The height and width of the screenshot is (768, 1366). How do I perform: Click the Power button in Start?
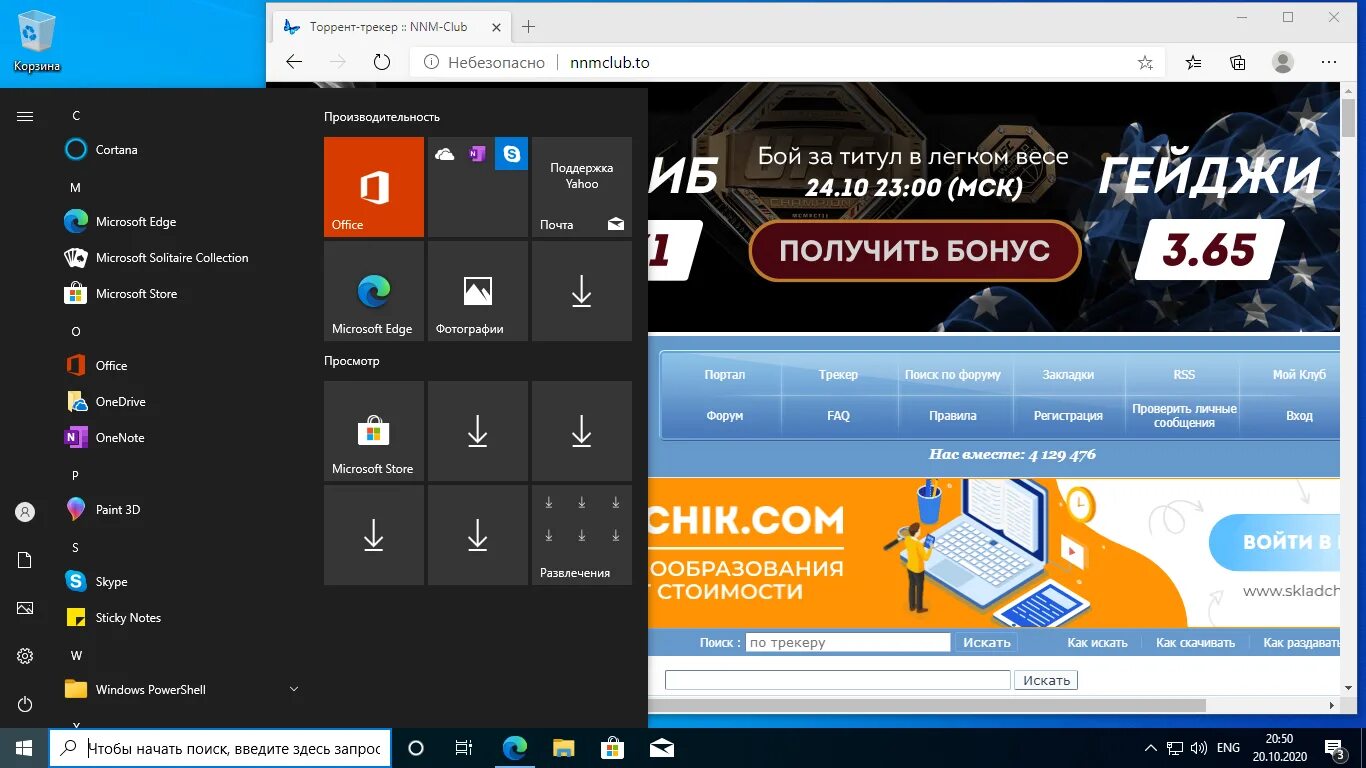(x=25, y=704)
